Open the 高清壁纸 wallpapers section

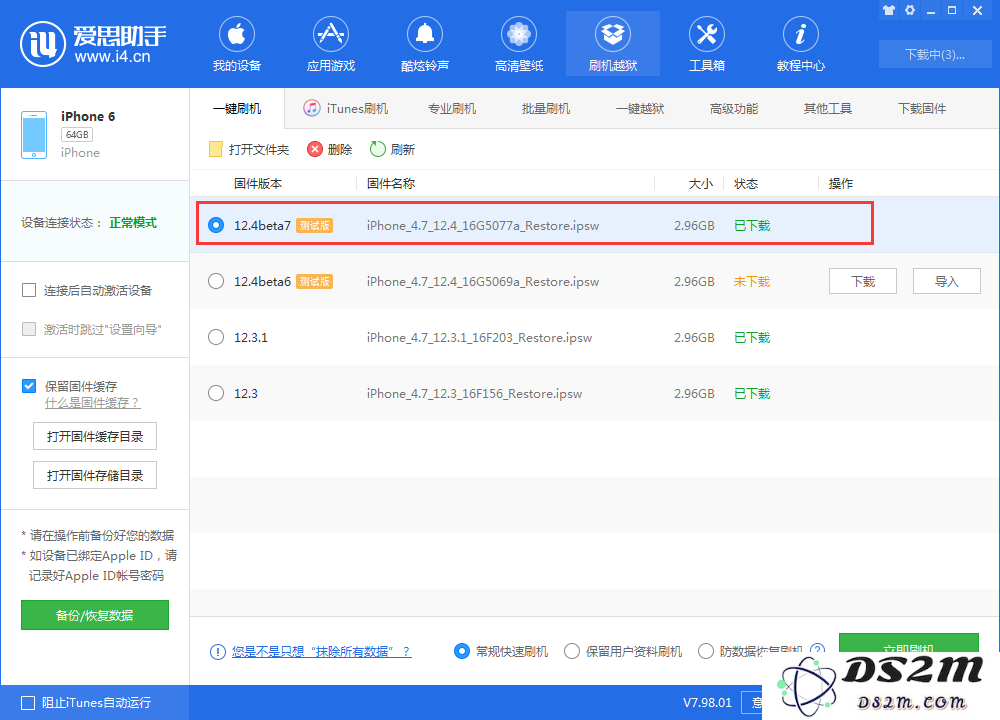pos(518,44)
